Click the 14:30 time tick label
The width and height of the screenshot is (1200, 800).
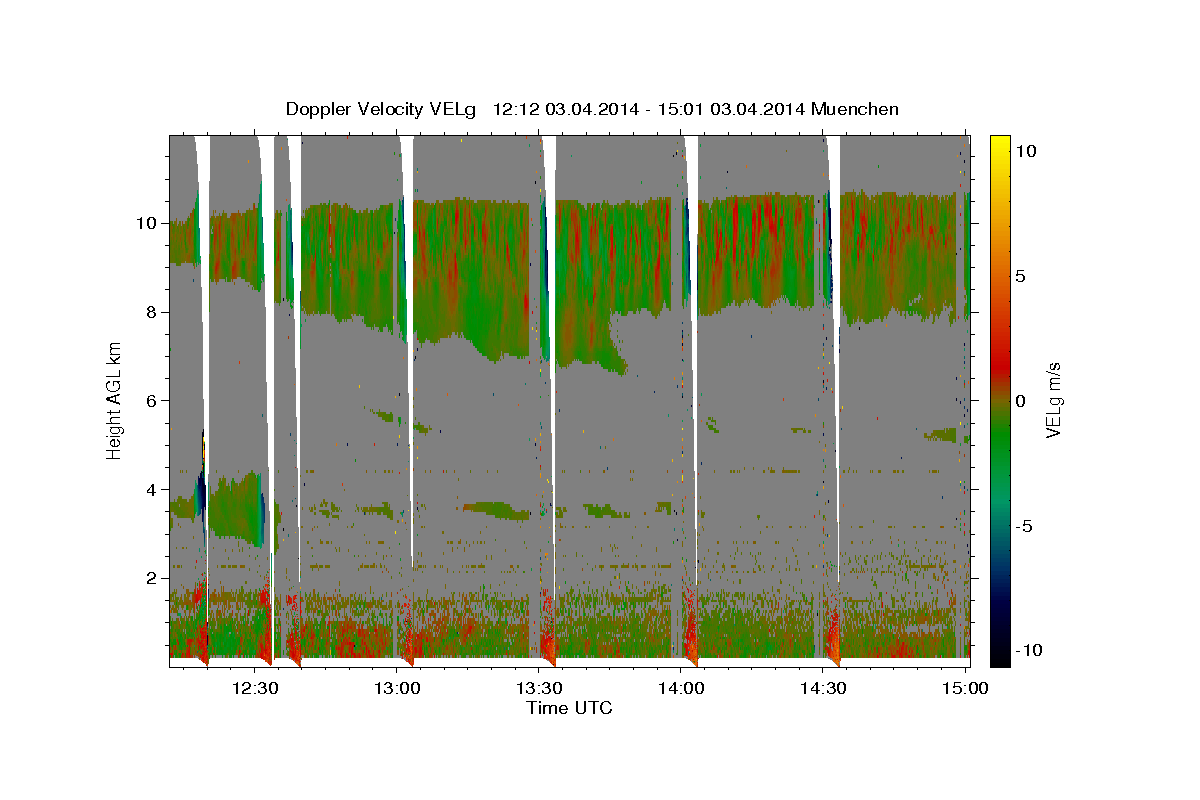point(823,688)
